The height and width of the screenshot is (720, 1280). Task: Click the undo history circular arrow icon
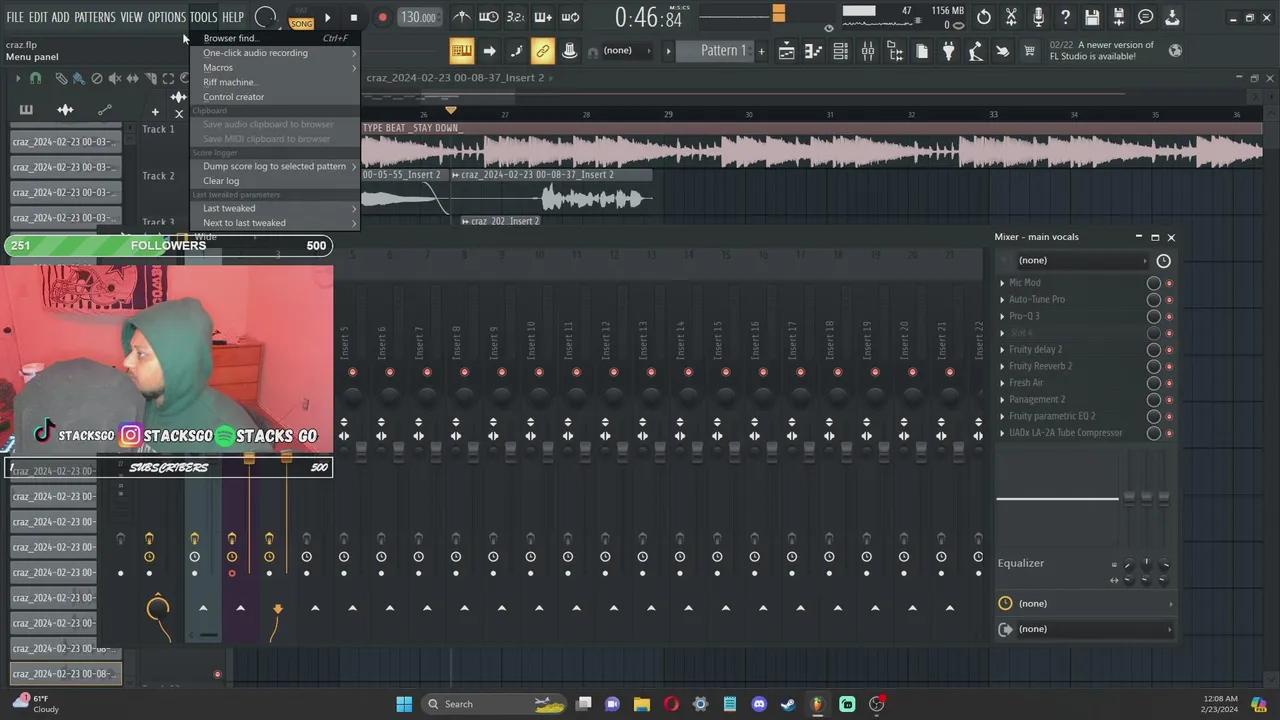click(984, 17)
